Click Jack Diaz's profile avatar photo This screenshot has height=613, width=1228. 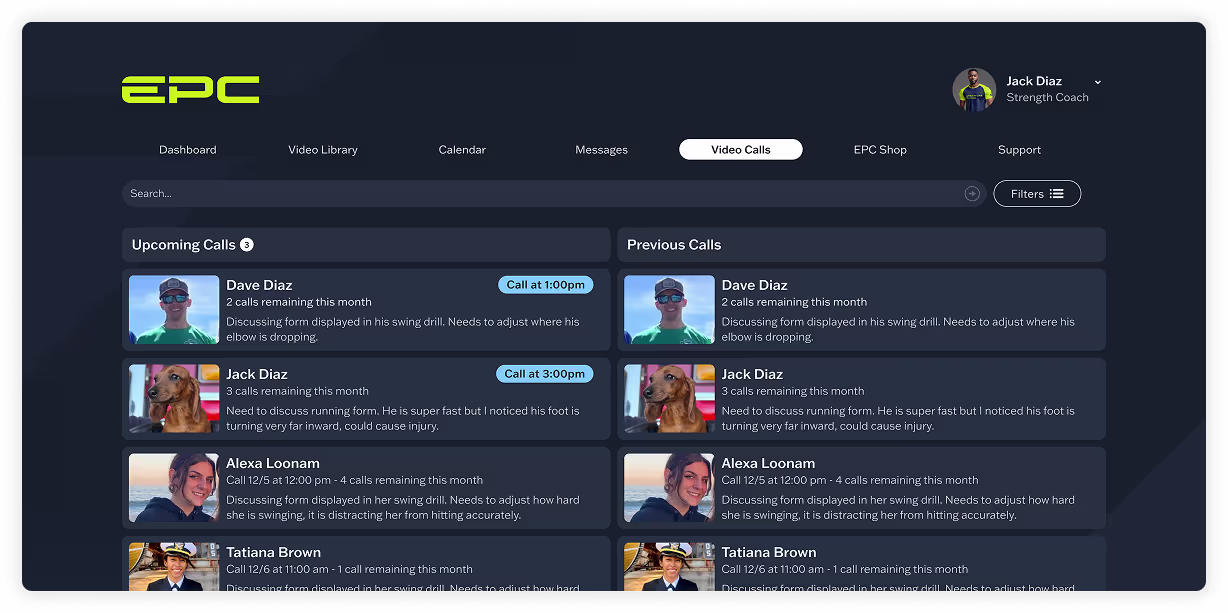point(972,89)
